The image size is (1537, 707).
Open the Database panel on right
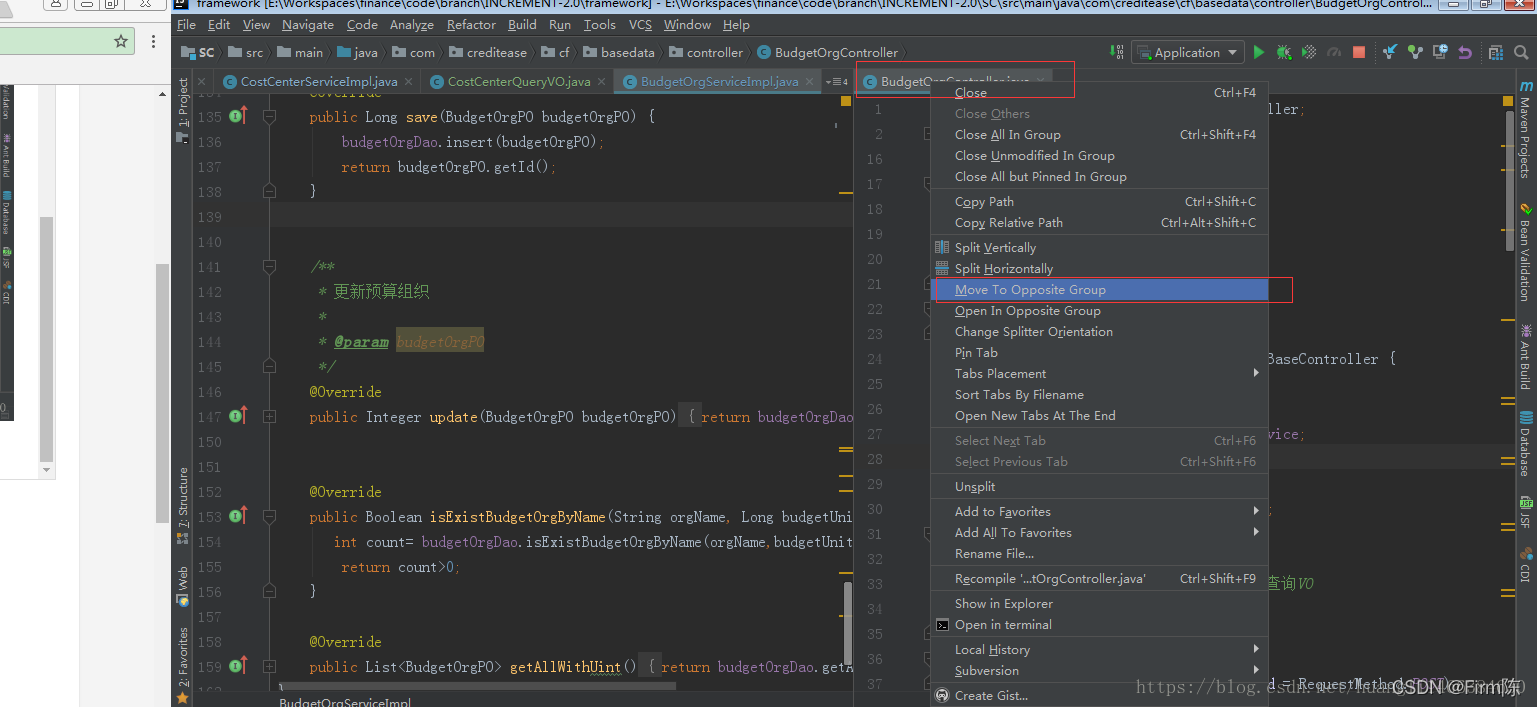click(x=1525, y=443)
